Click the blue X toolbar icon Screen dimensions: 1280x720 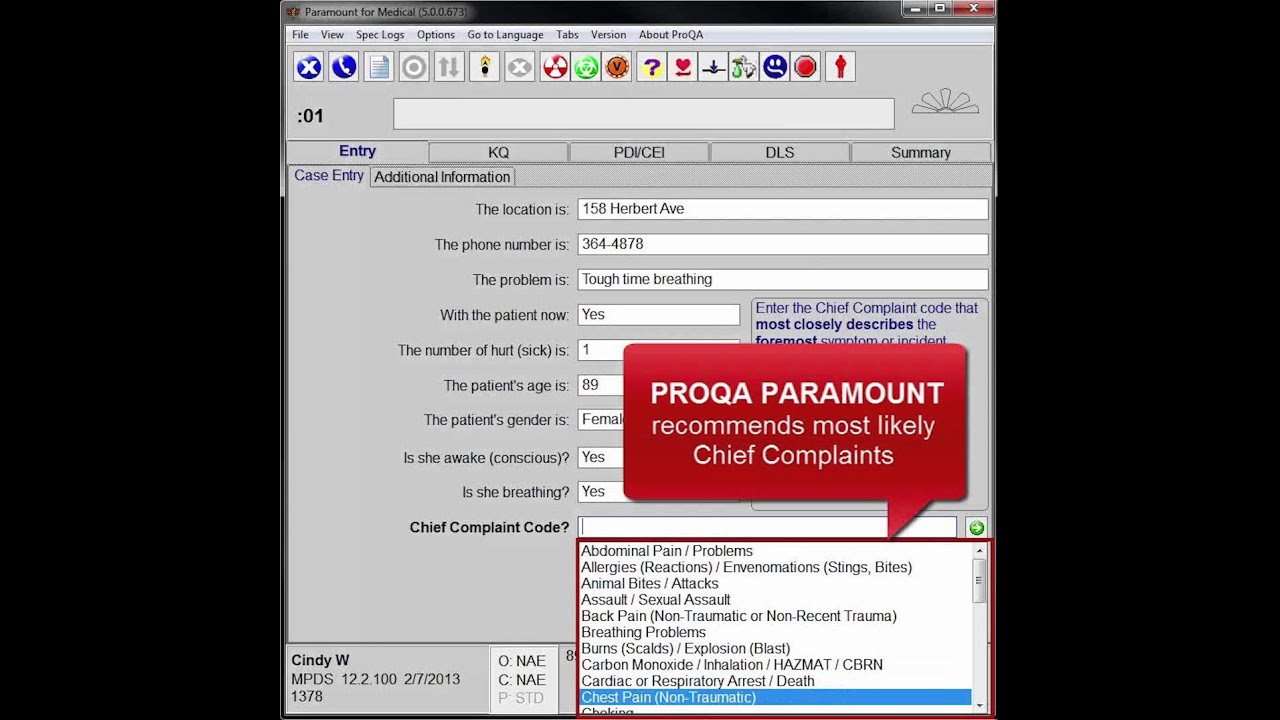pos(309,67)
